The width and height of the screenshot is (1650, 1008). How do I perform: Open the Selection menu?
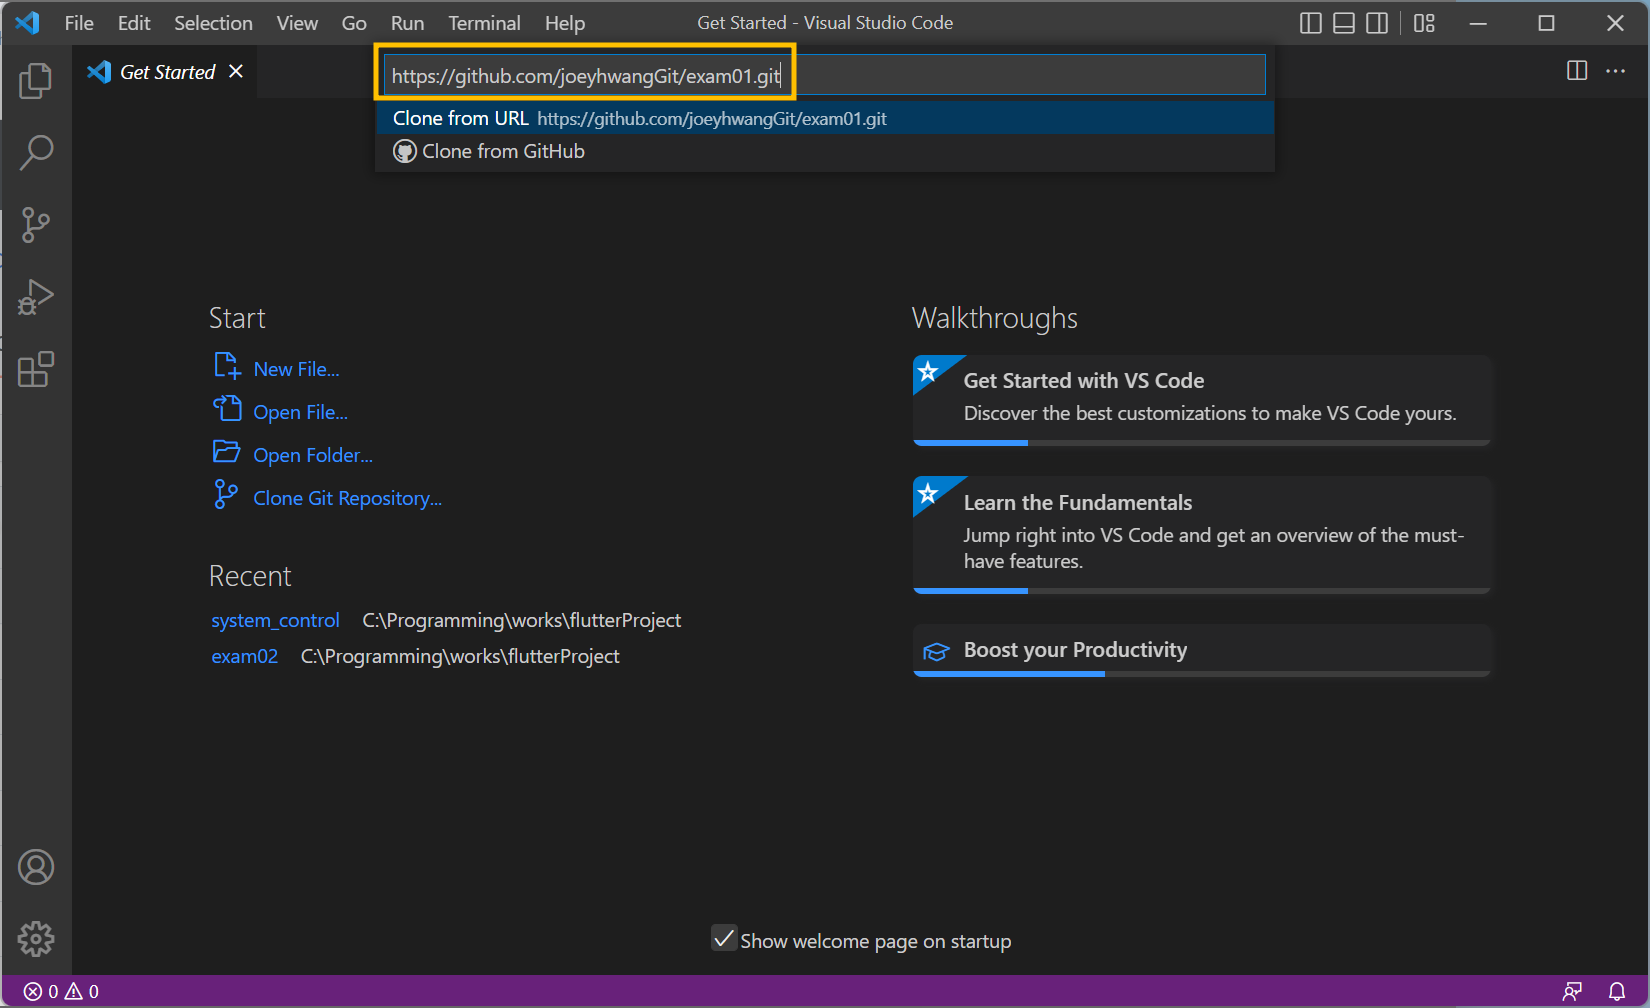pos(213,23)
